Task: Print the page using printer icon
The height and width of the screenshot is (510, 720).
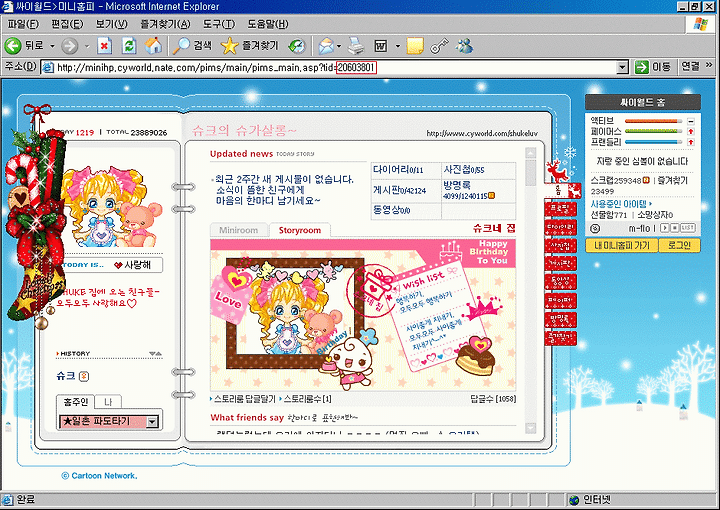Action: click(x=355, y=46)
